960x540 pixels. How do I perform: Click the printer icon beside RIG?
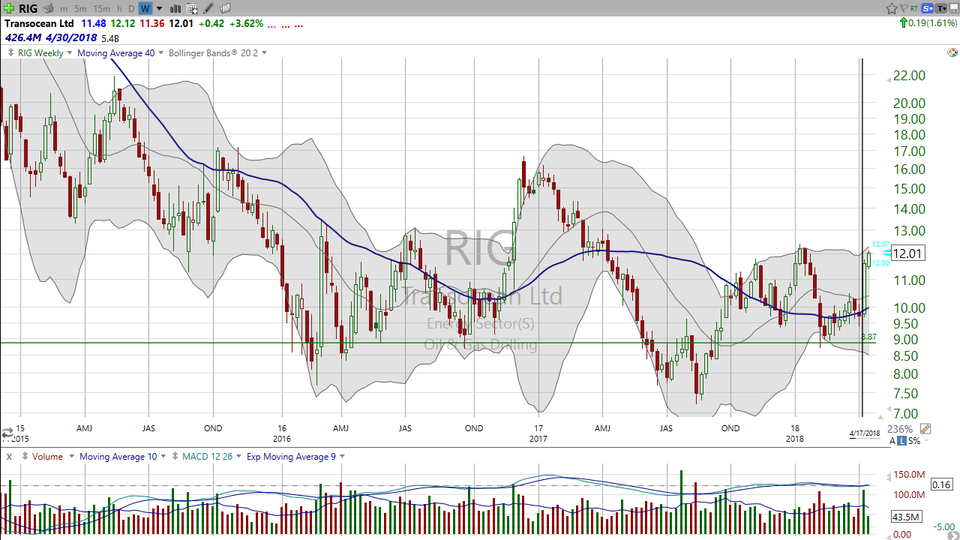point(48,8)
